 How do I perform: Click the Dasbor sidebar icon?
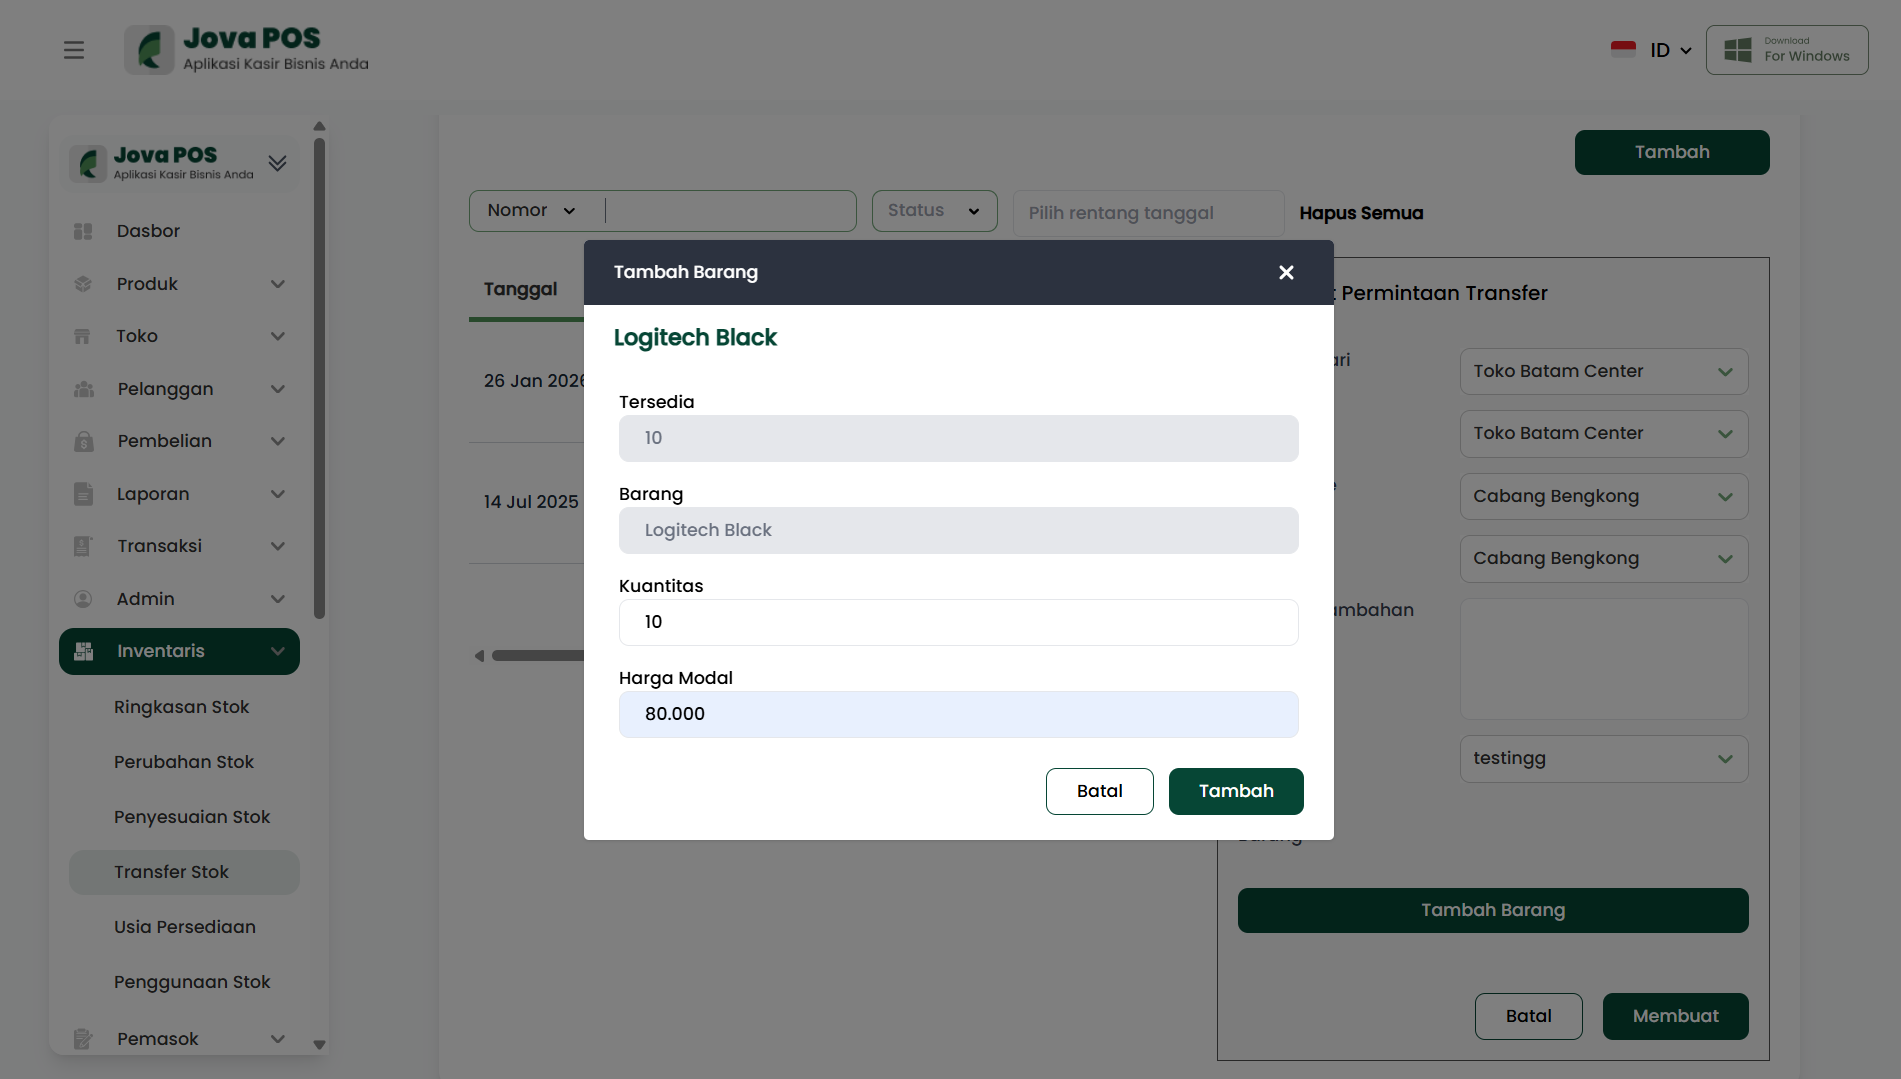(x=83, y=231)
